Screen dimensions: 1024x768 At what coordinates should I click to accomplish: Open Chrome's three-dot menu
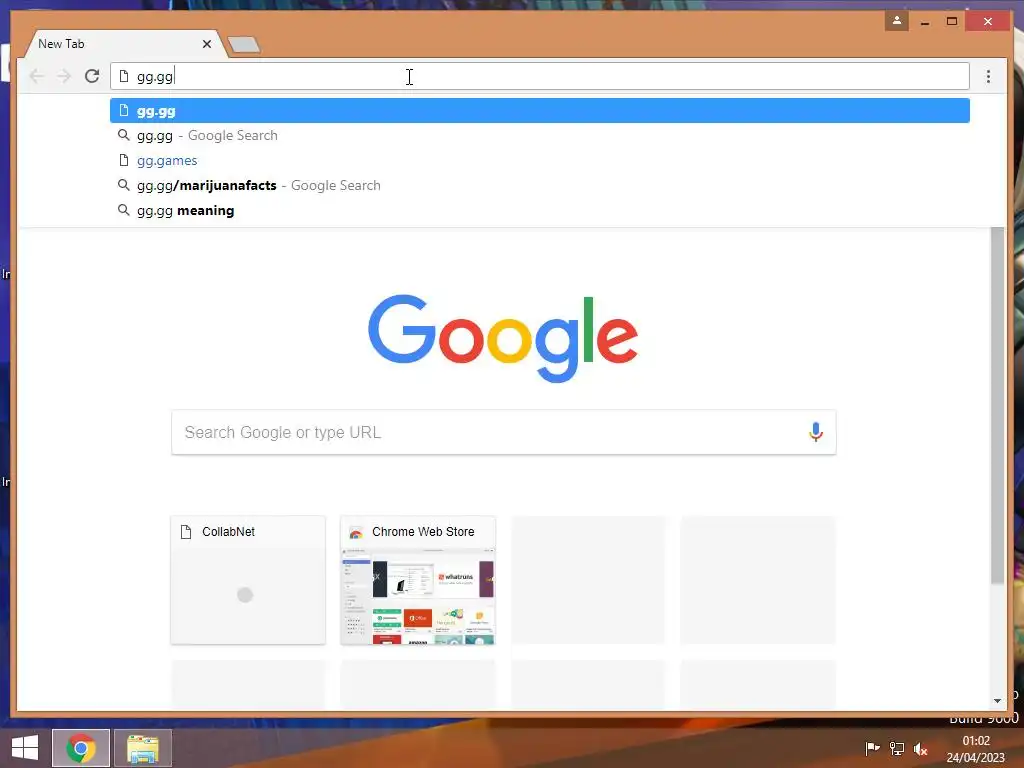pos(988,76)
